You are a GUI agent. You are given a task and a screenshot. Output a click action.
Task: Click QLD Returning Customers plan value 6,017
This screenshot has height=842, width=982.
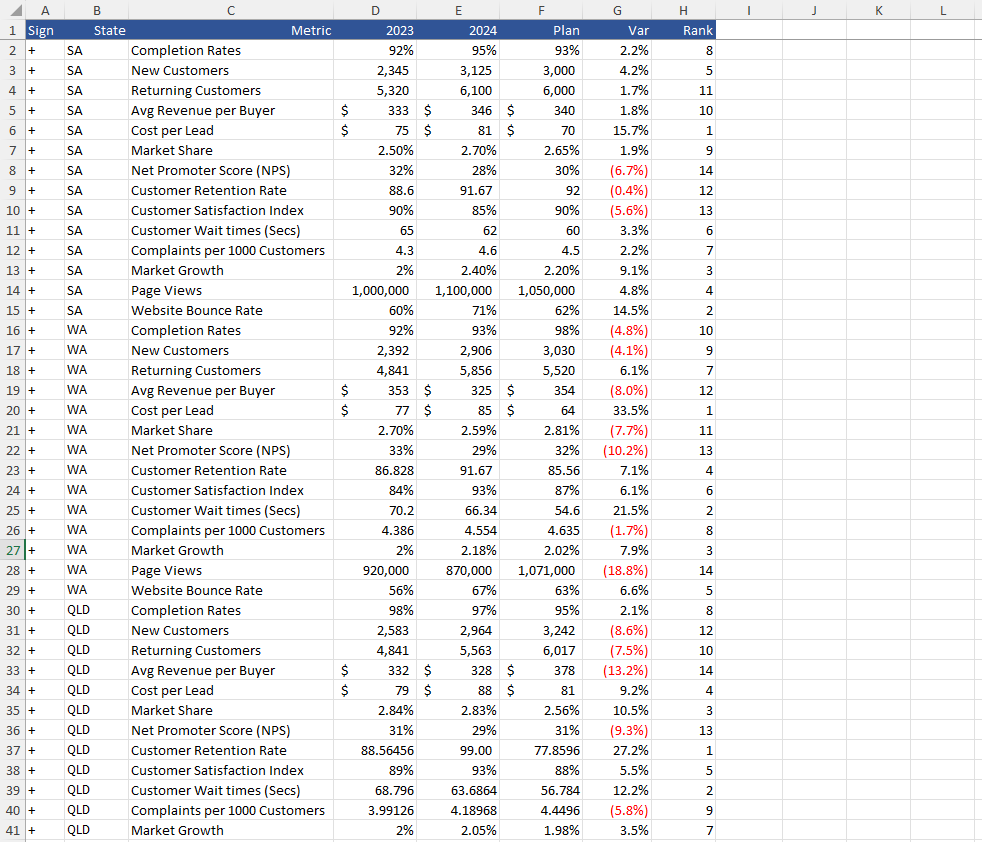tap(541, 650)
